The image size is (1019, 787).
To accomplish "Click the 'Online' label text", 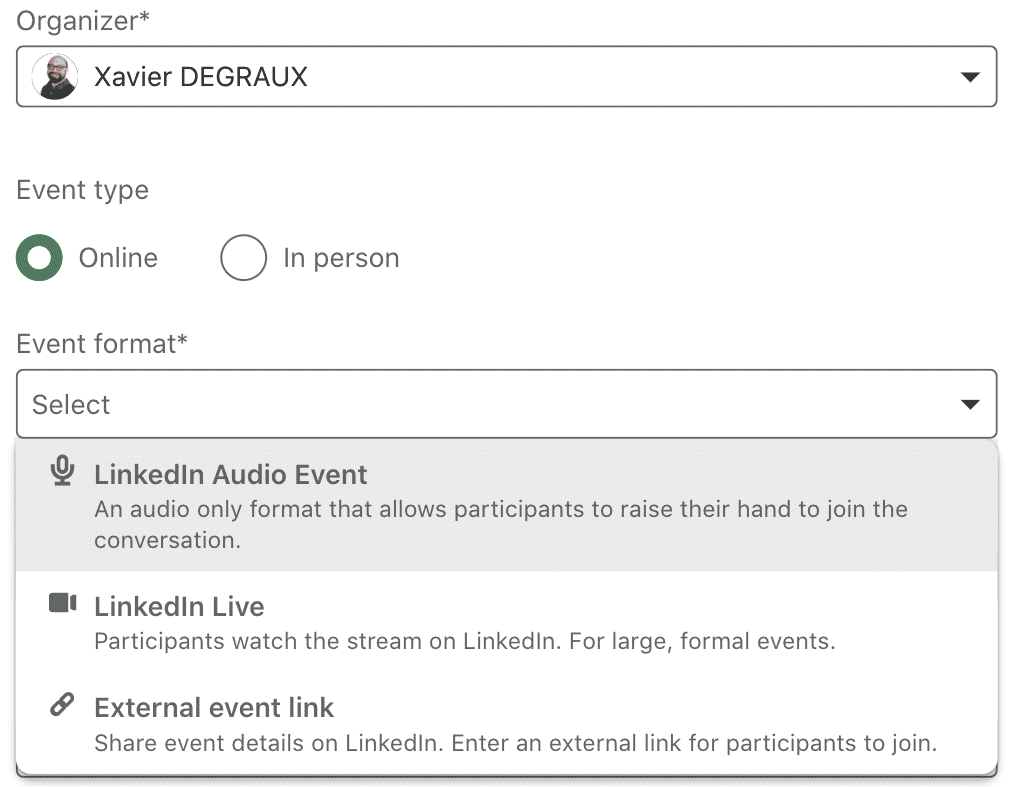I will 118,258.
